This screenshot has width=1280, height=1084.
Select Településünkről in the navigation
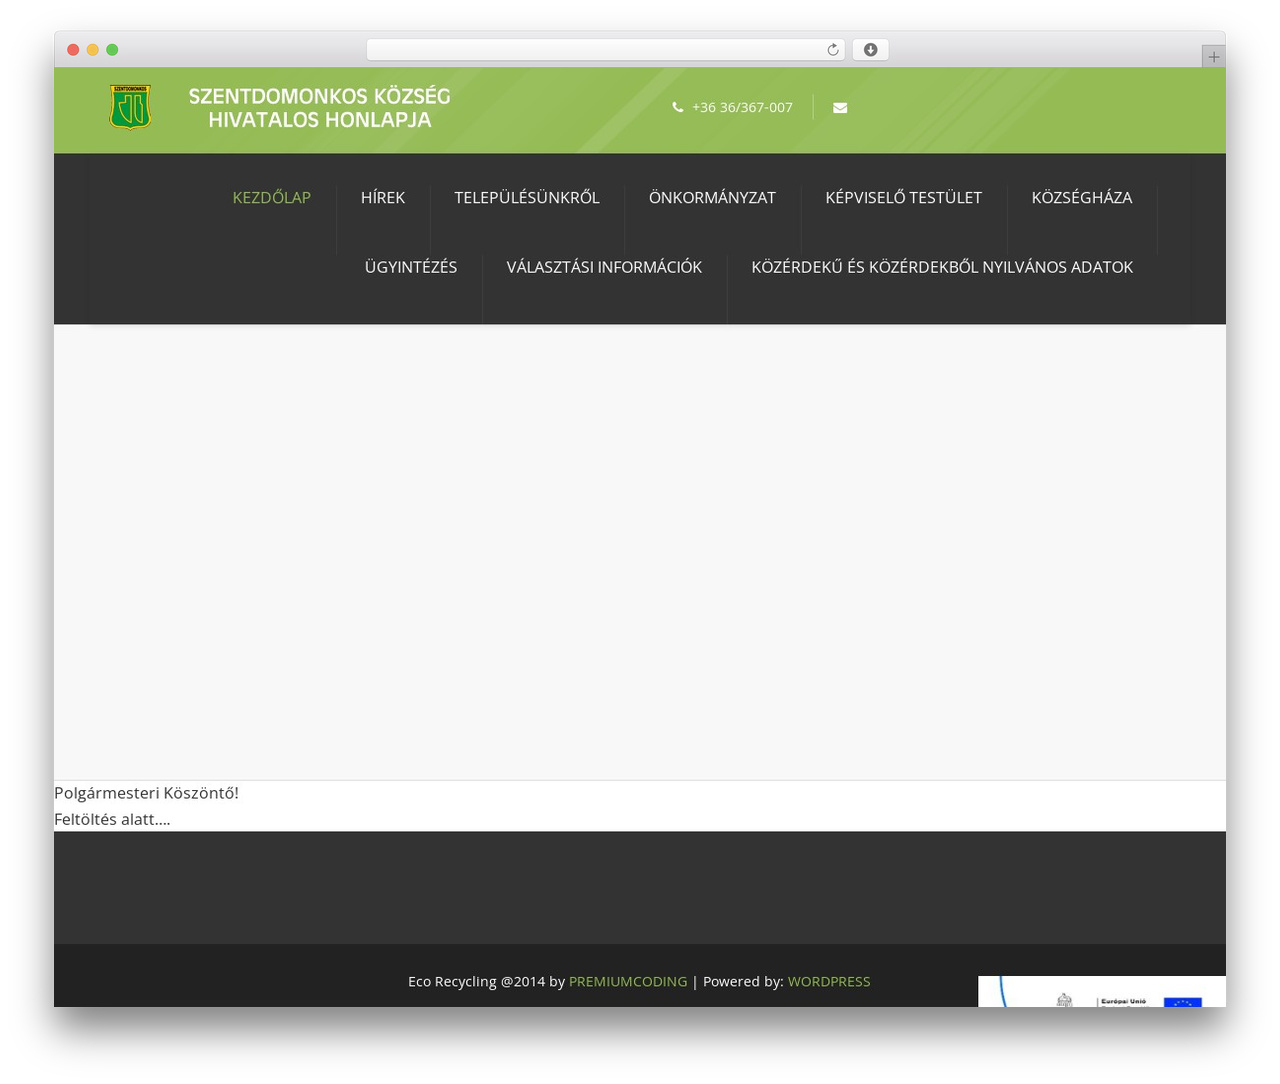(527, 198)
